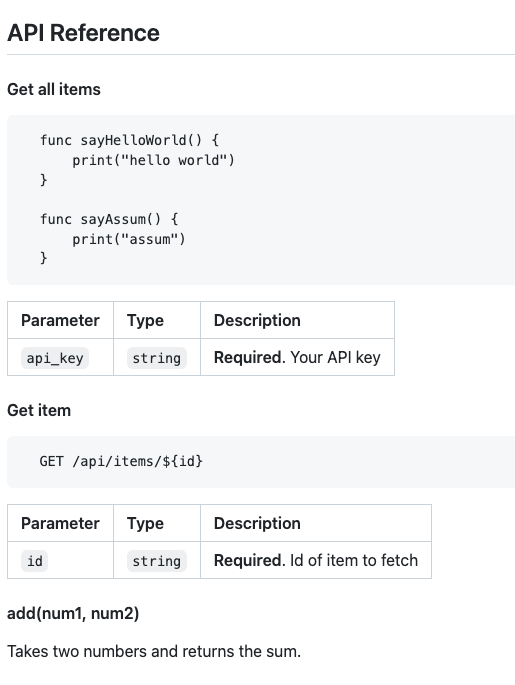The width and height of the screenshot is (515, 685).
Task: Click the Required. Your API key description
Action: coord(297,357)
